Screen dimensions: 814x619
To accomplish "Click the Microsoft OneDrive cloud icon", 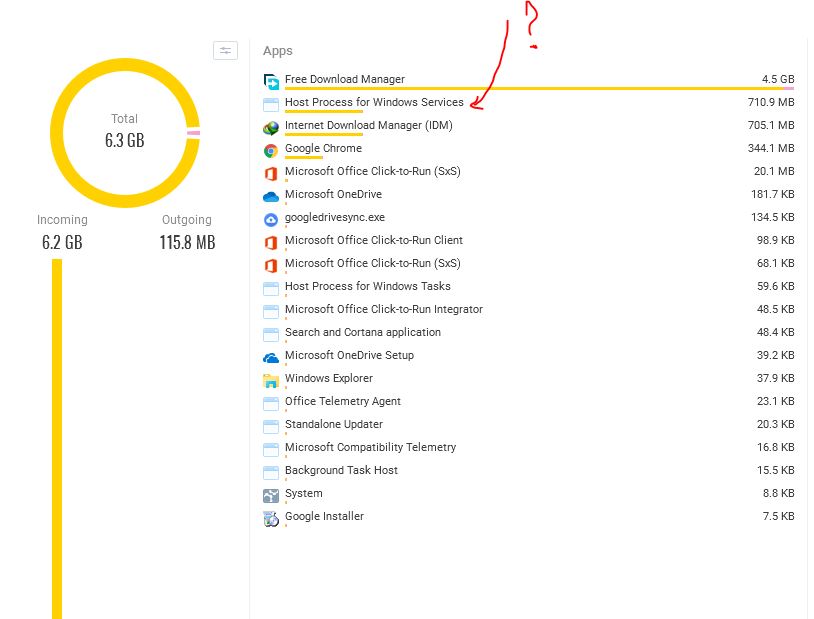I will [x=271, y=197].
